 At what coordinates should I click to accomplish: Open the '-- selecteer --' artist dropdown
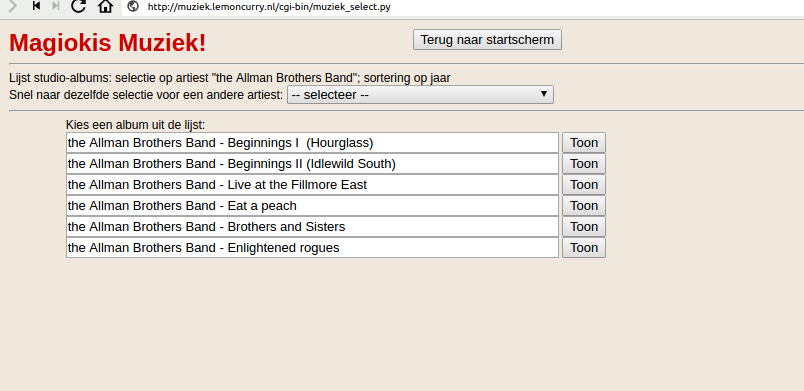[420, 95]
